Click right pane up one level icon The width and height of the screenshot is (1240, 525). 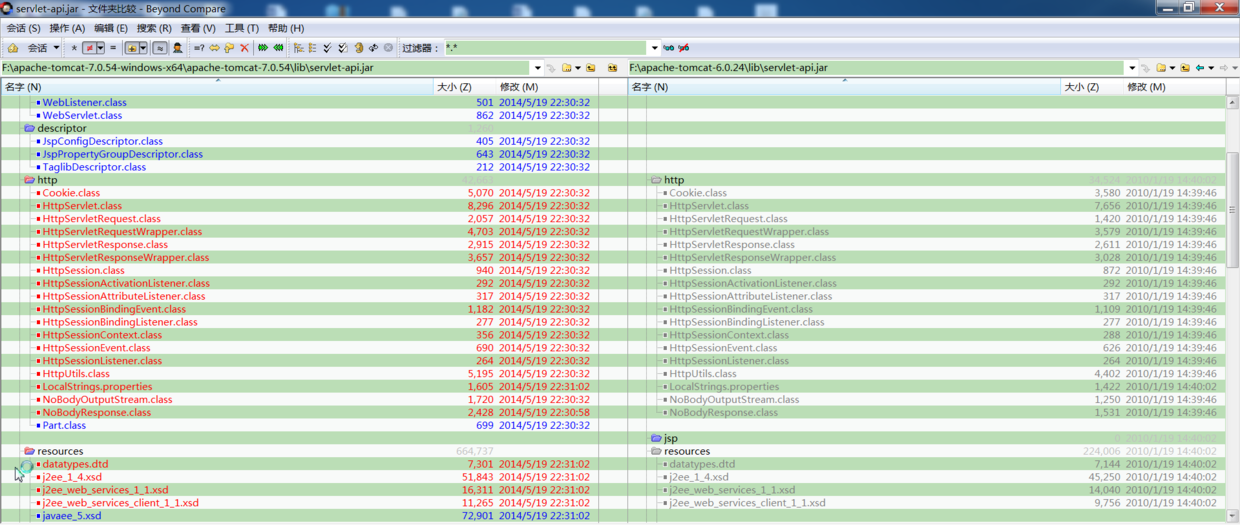(1185, 68)
